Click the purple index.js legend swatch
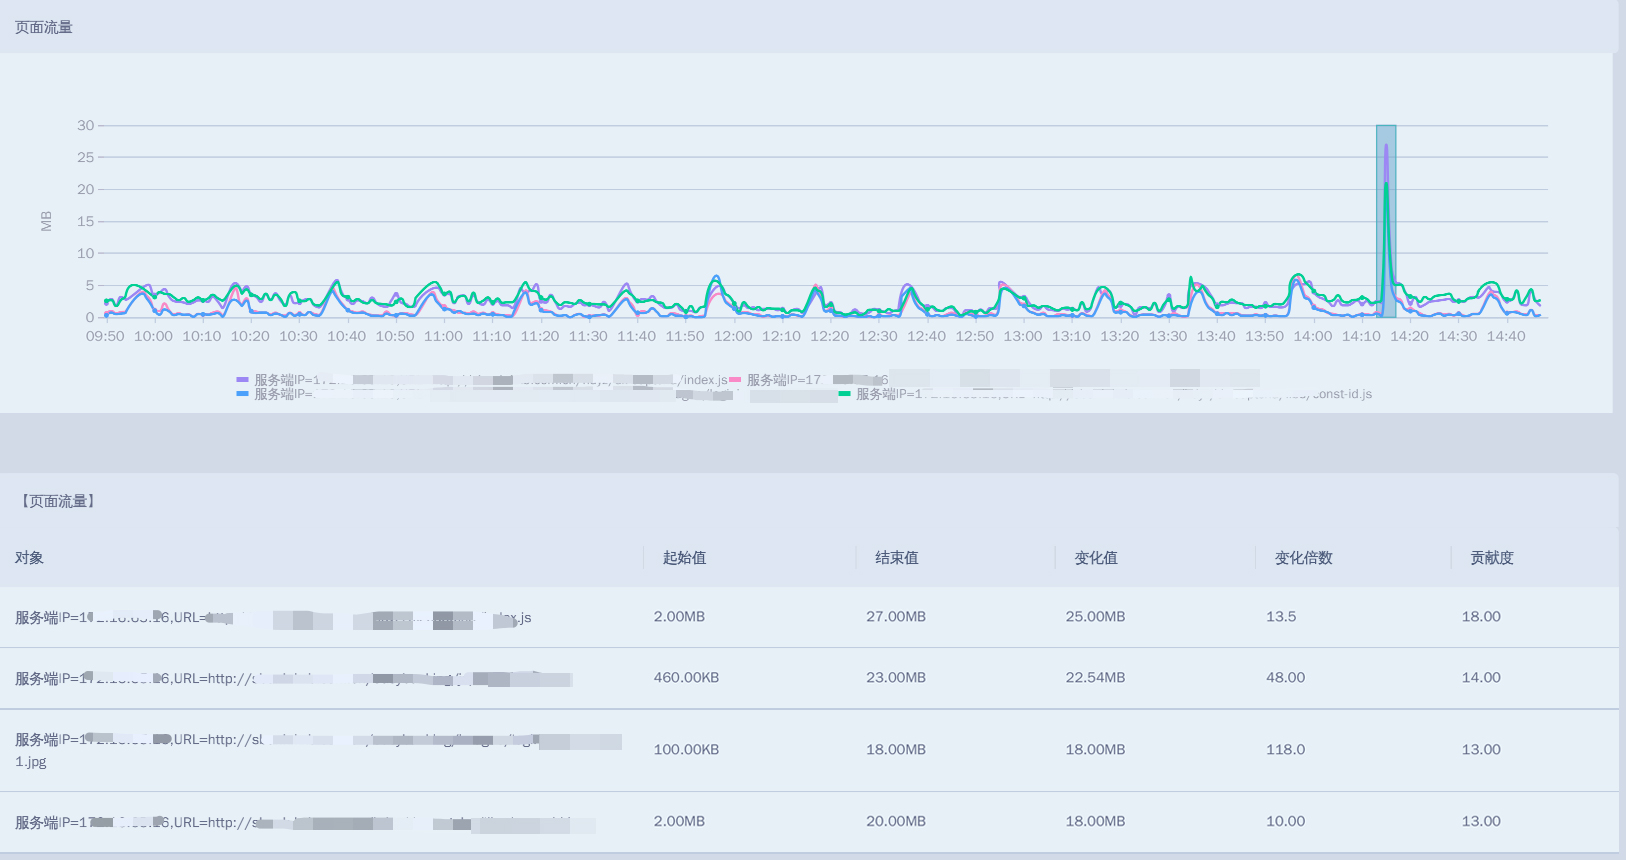The height and width of the screenshot is (860, 1626). click(x=242, y=380)
